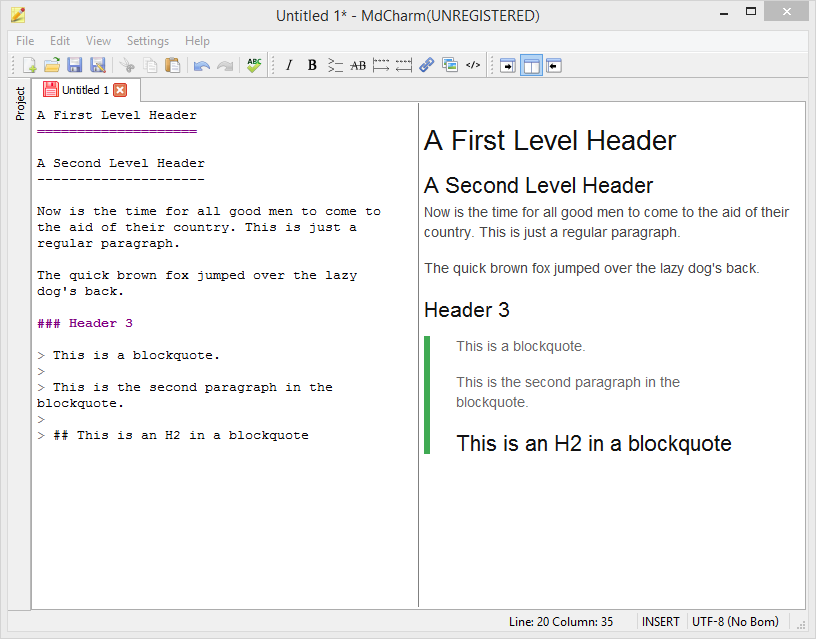This screenshot has width=816, height=639.
Task: Click the spell check ABC icon
Action: [254, 66]
